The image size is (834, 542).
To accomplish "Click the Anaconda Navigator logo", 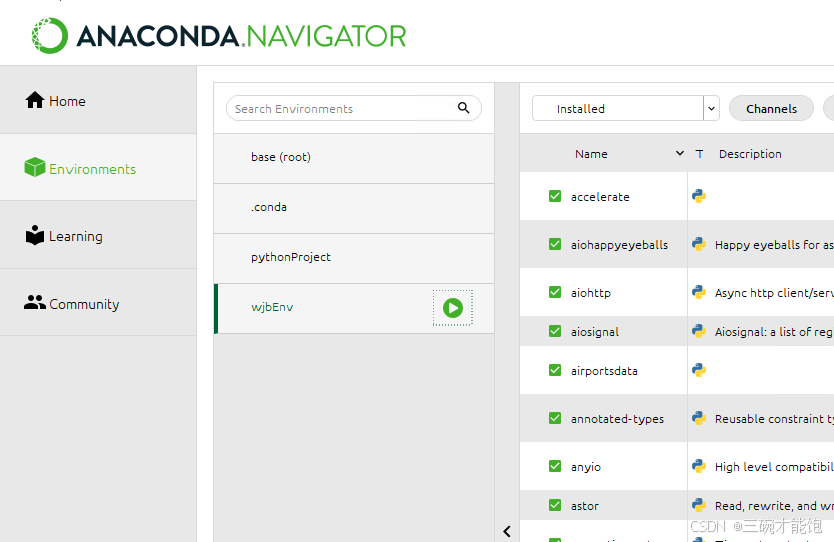I will [x=219, y=36].
